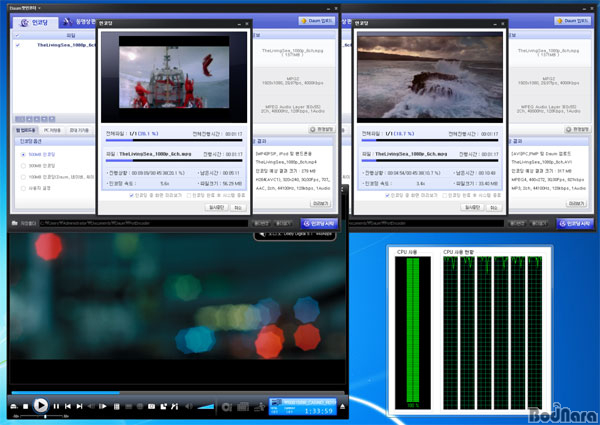Click the triangle eject icon at the player's right end

[x=342, y=407]
